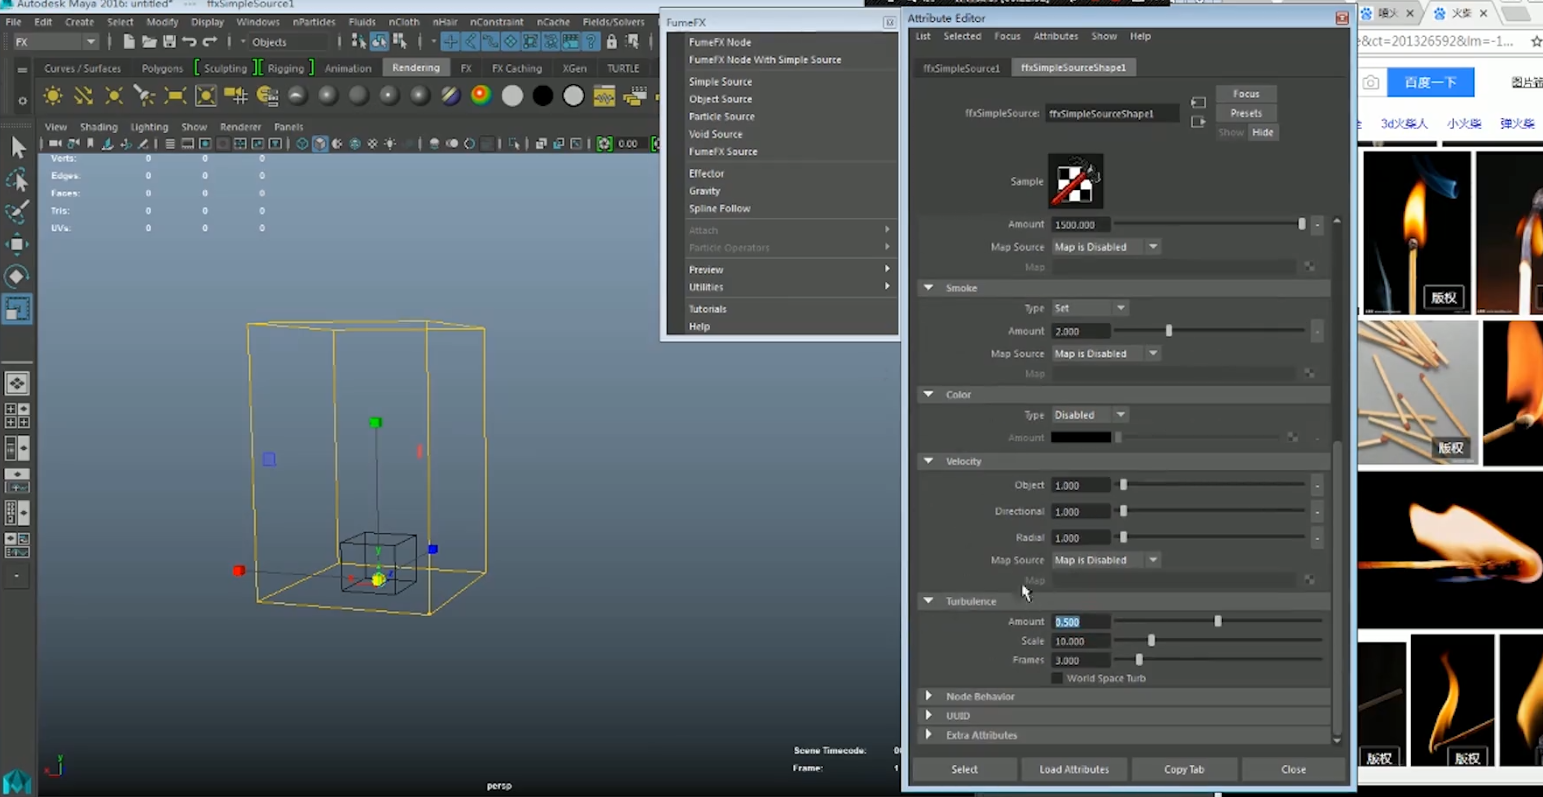1543x797 pixels.
Task: Switch to ffxSimpleSource1 tab
Action: pos(961,68)
